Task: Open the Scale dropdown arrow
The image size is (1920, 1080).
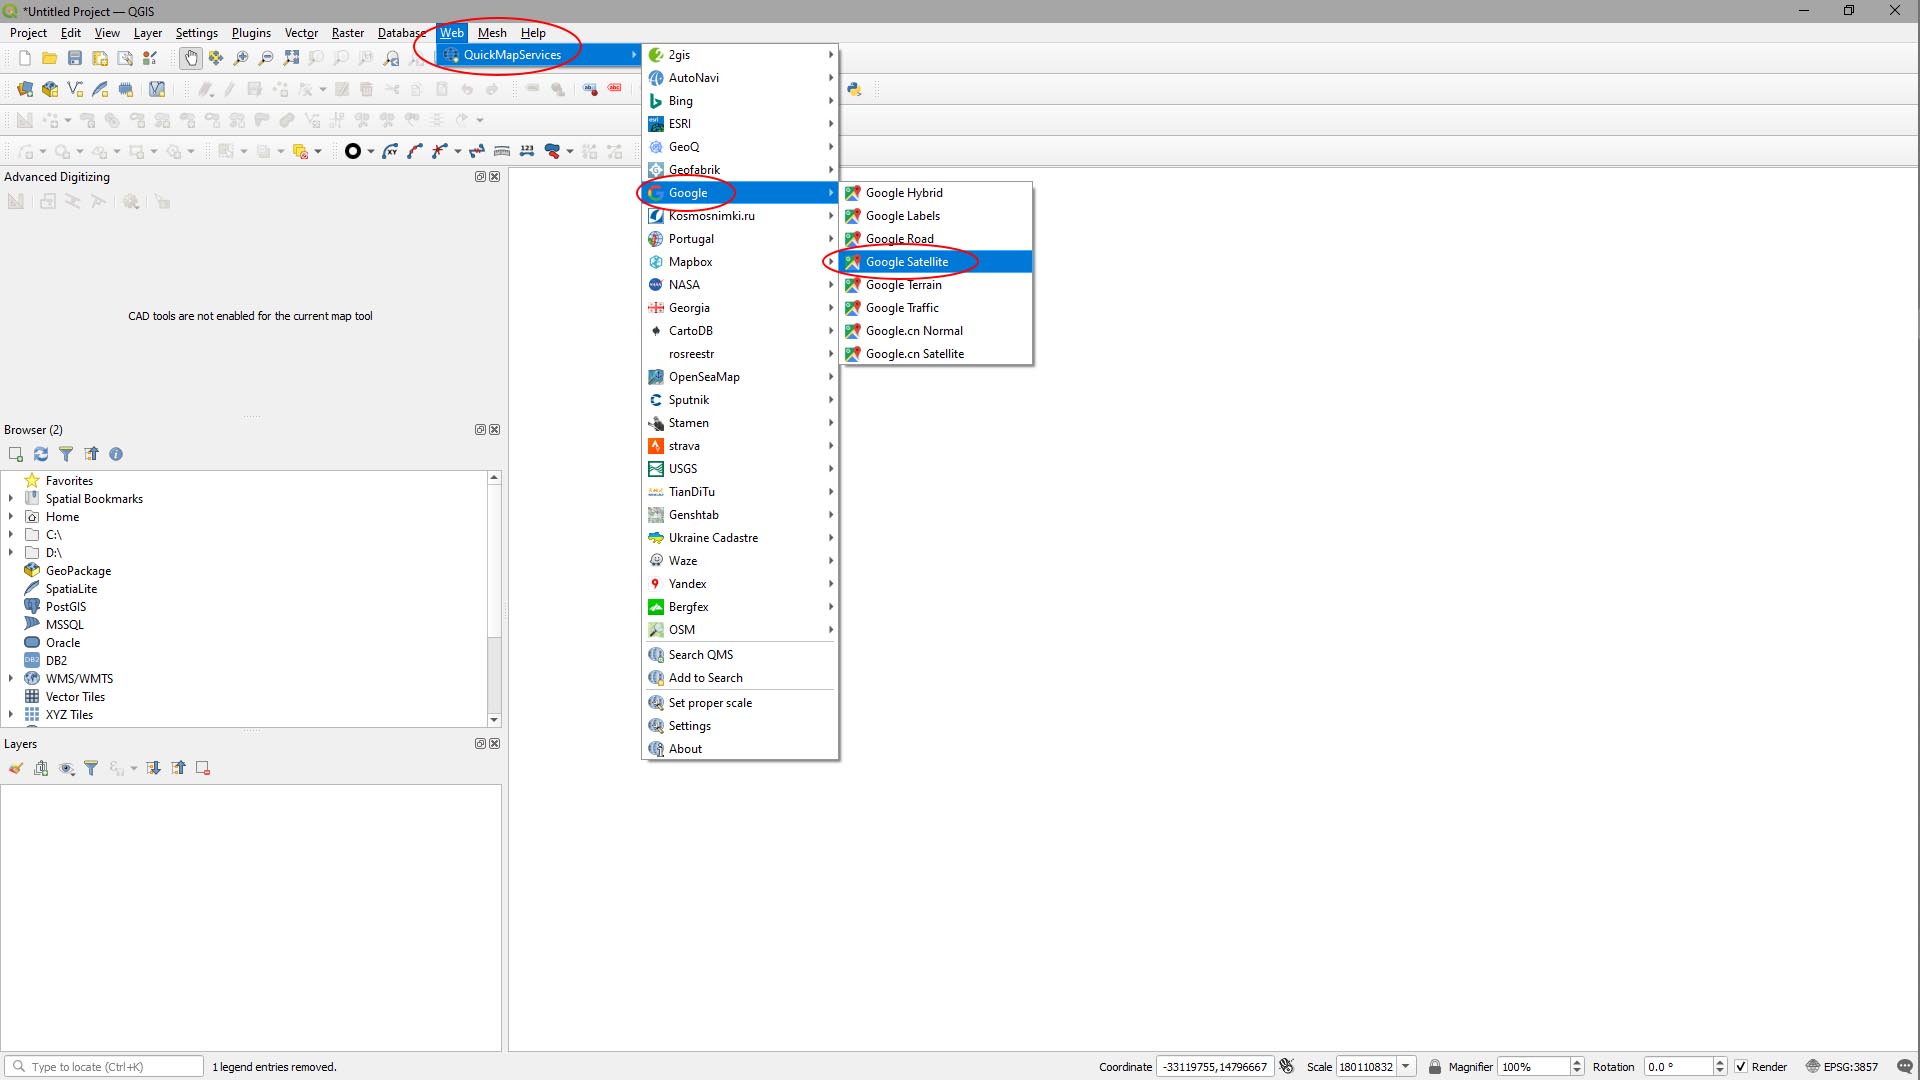Action: tap(1406, 1067)
